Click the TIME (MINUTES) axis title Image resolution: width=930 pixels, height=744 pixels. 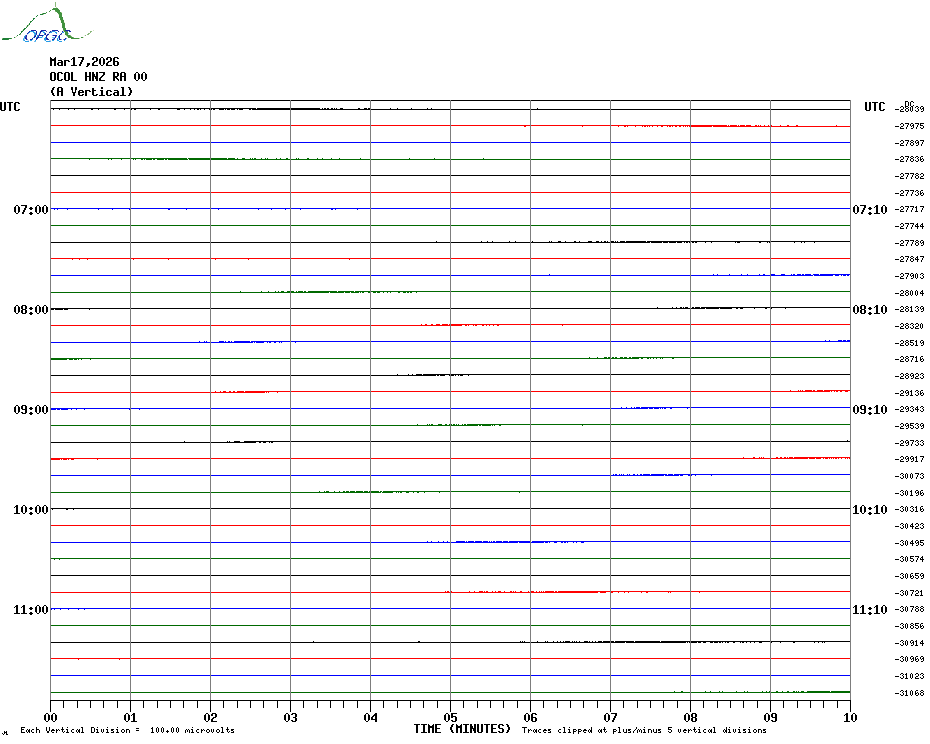pos(462,729)
